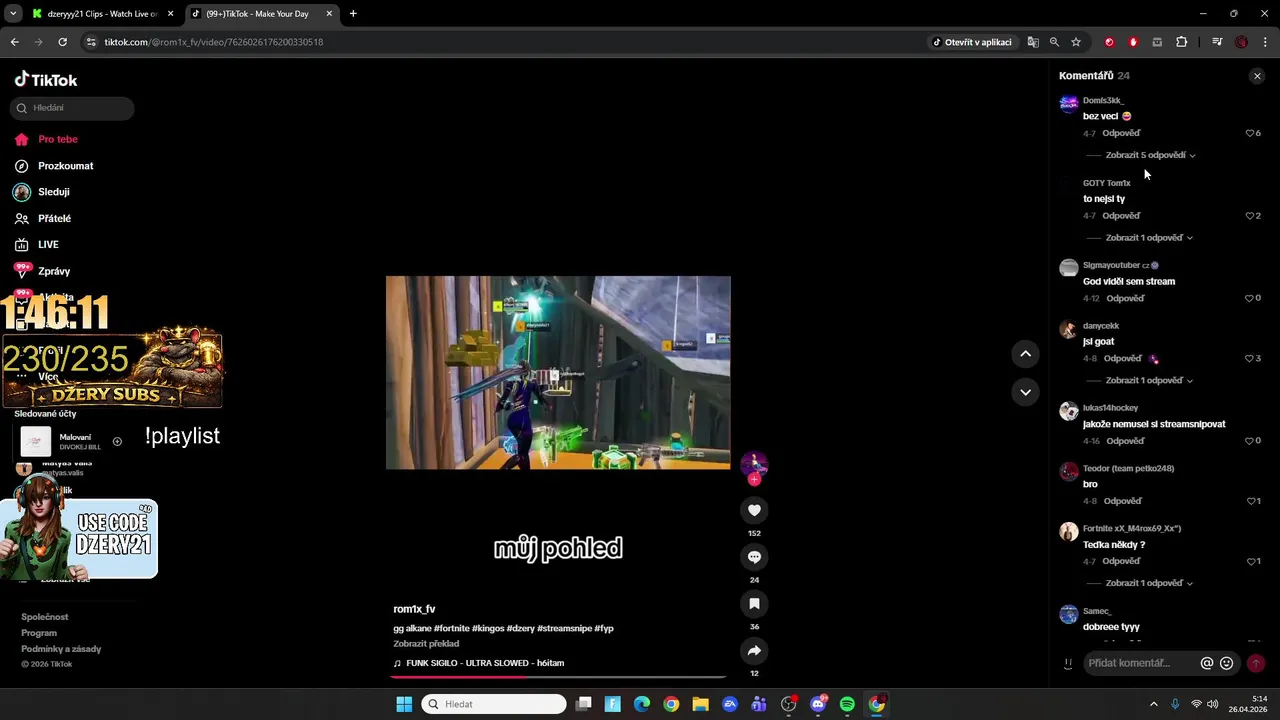Image resolution: width=1280 pixels, height=720 pixels.
Task: Go to next video with down arrow
Action: pos(1025,392)
